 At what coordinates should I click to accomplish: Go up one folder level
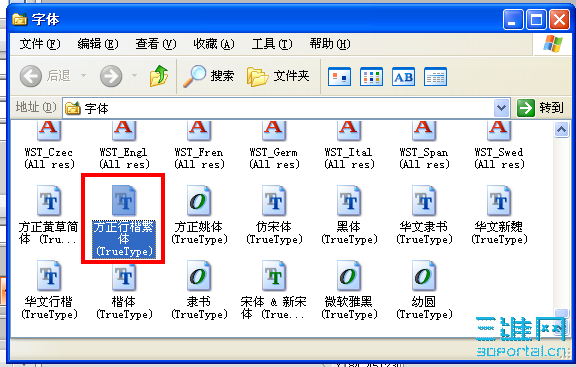[159, 76]
